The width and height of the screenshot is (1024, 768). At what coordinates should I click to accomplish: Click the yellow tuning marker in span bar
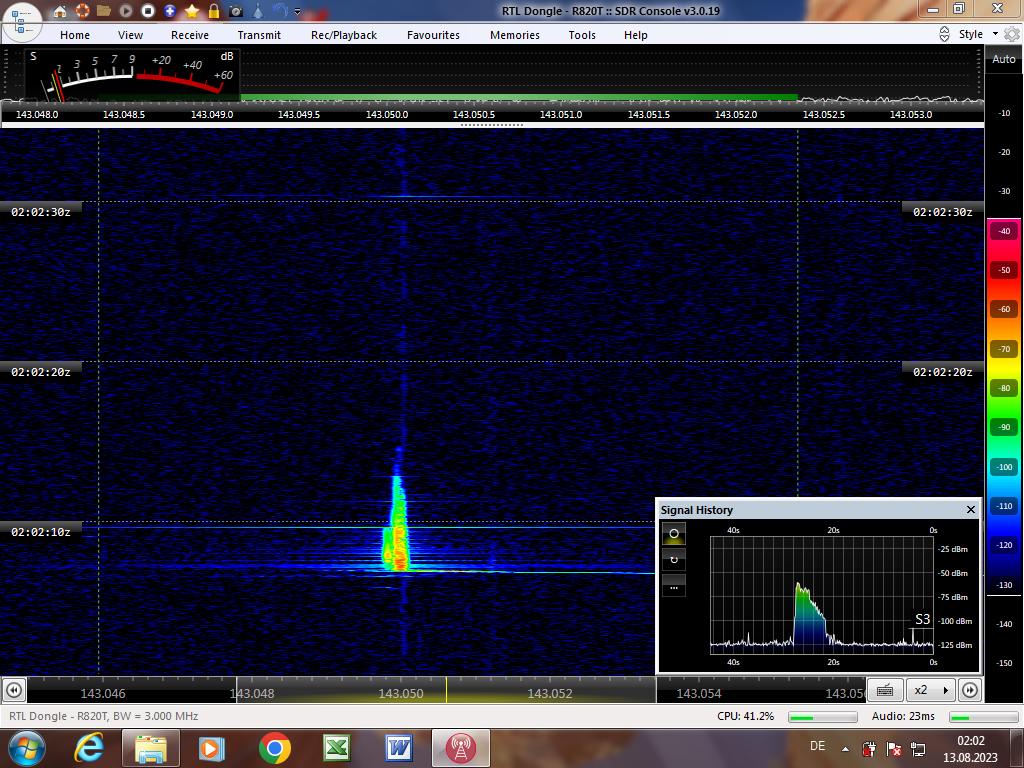447,690
